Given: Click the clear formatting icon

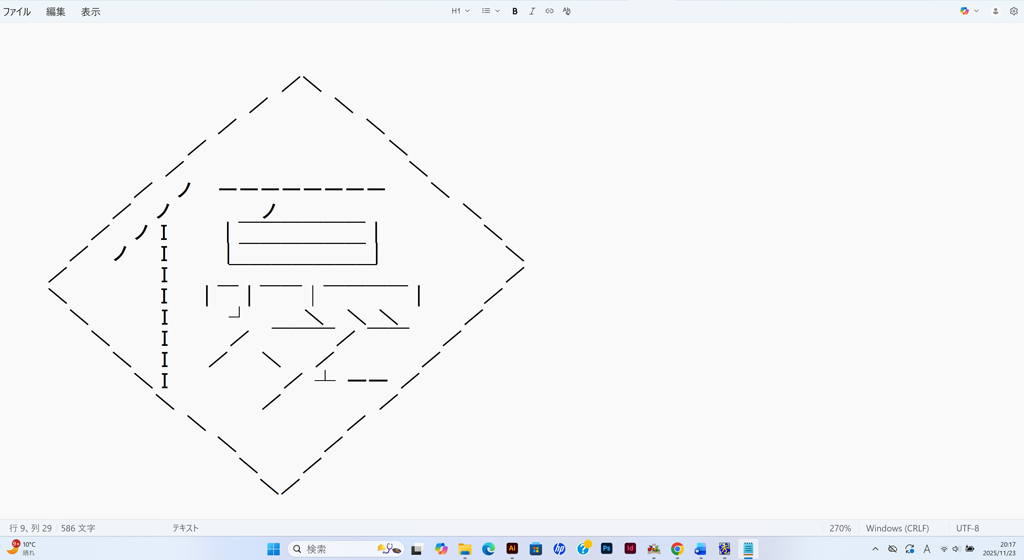Looking at the screenshot, I should tap(566, 11).
